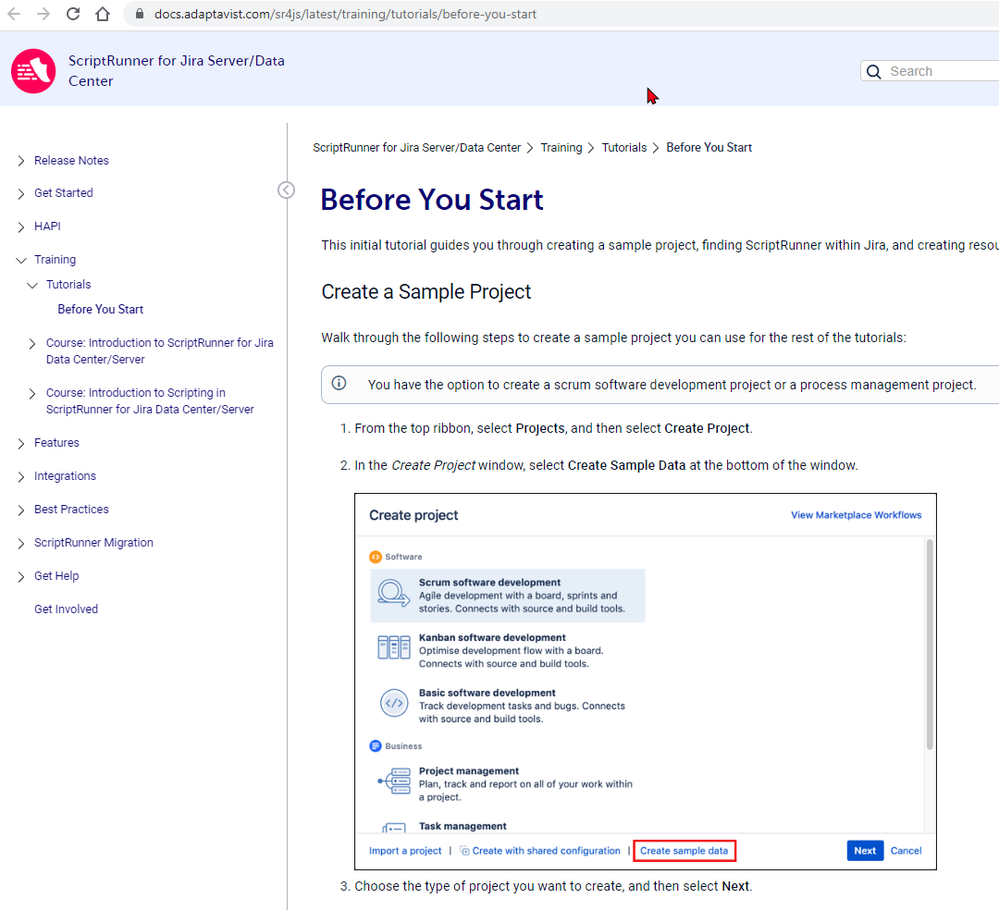Expand the Get Help chevron
This screenshot has width=999, height=910.
(x=21, y=577)
